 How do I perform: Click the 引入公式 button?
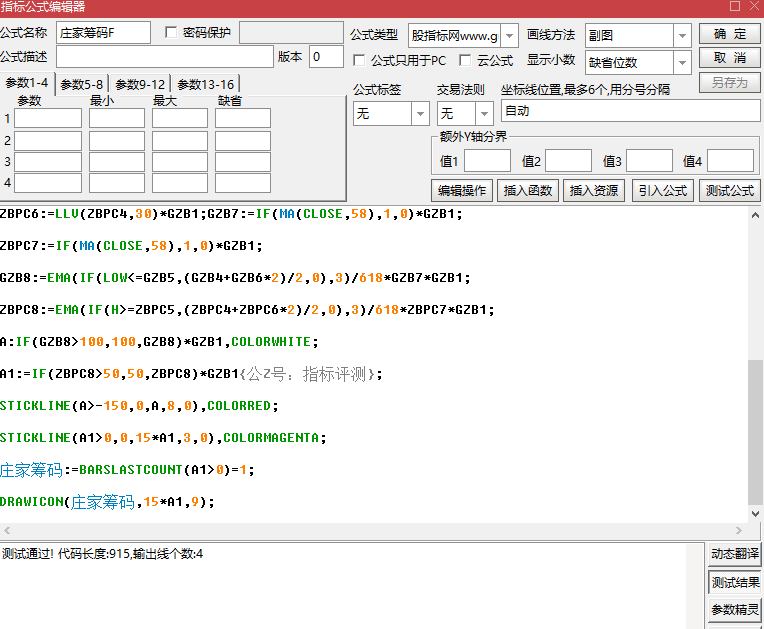click(663, 191)
